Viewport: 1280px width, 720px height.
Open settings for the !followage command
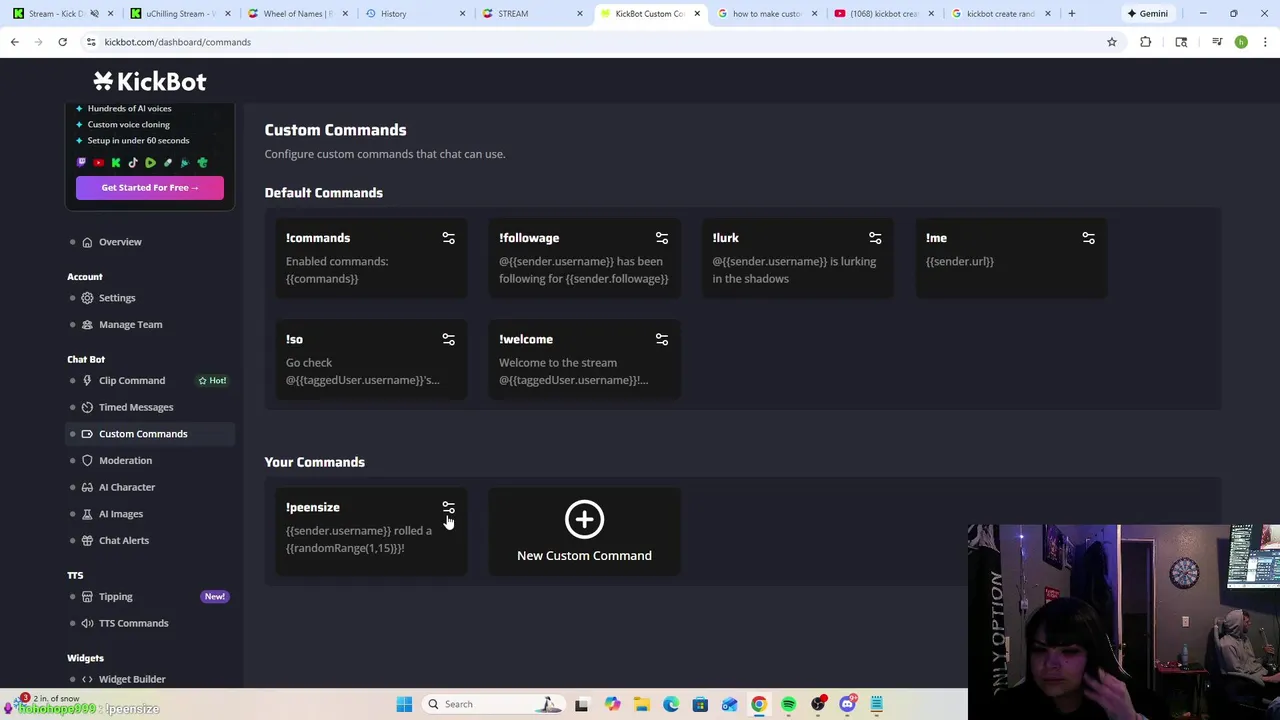tap(662, 238)
